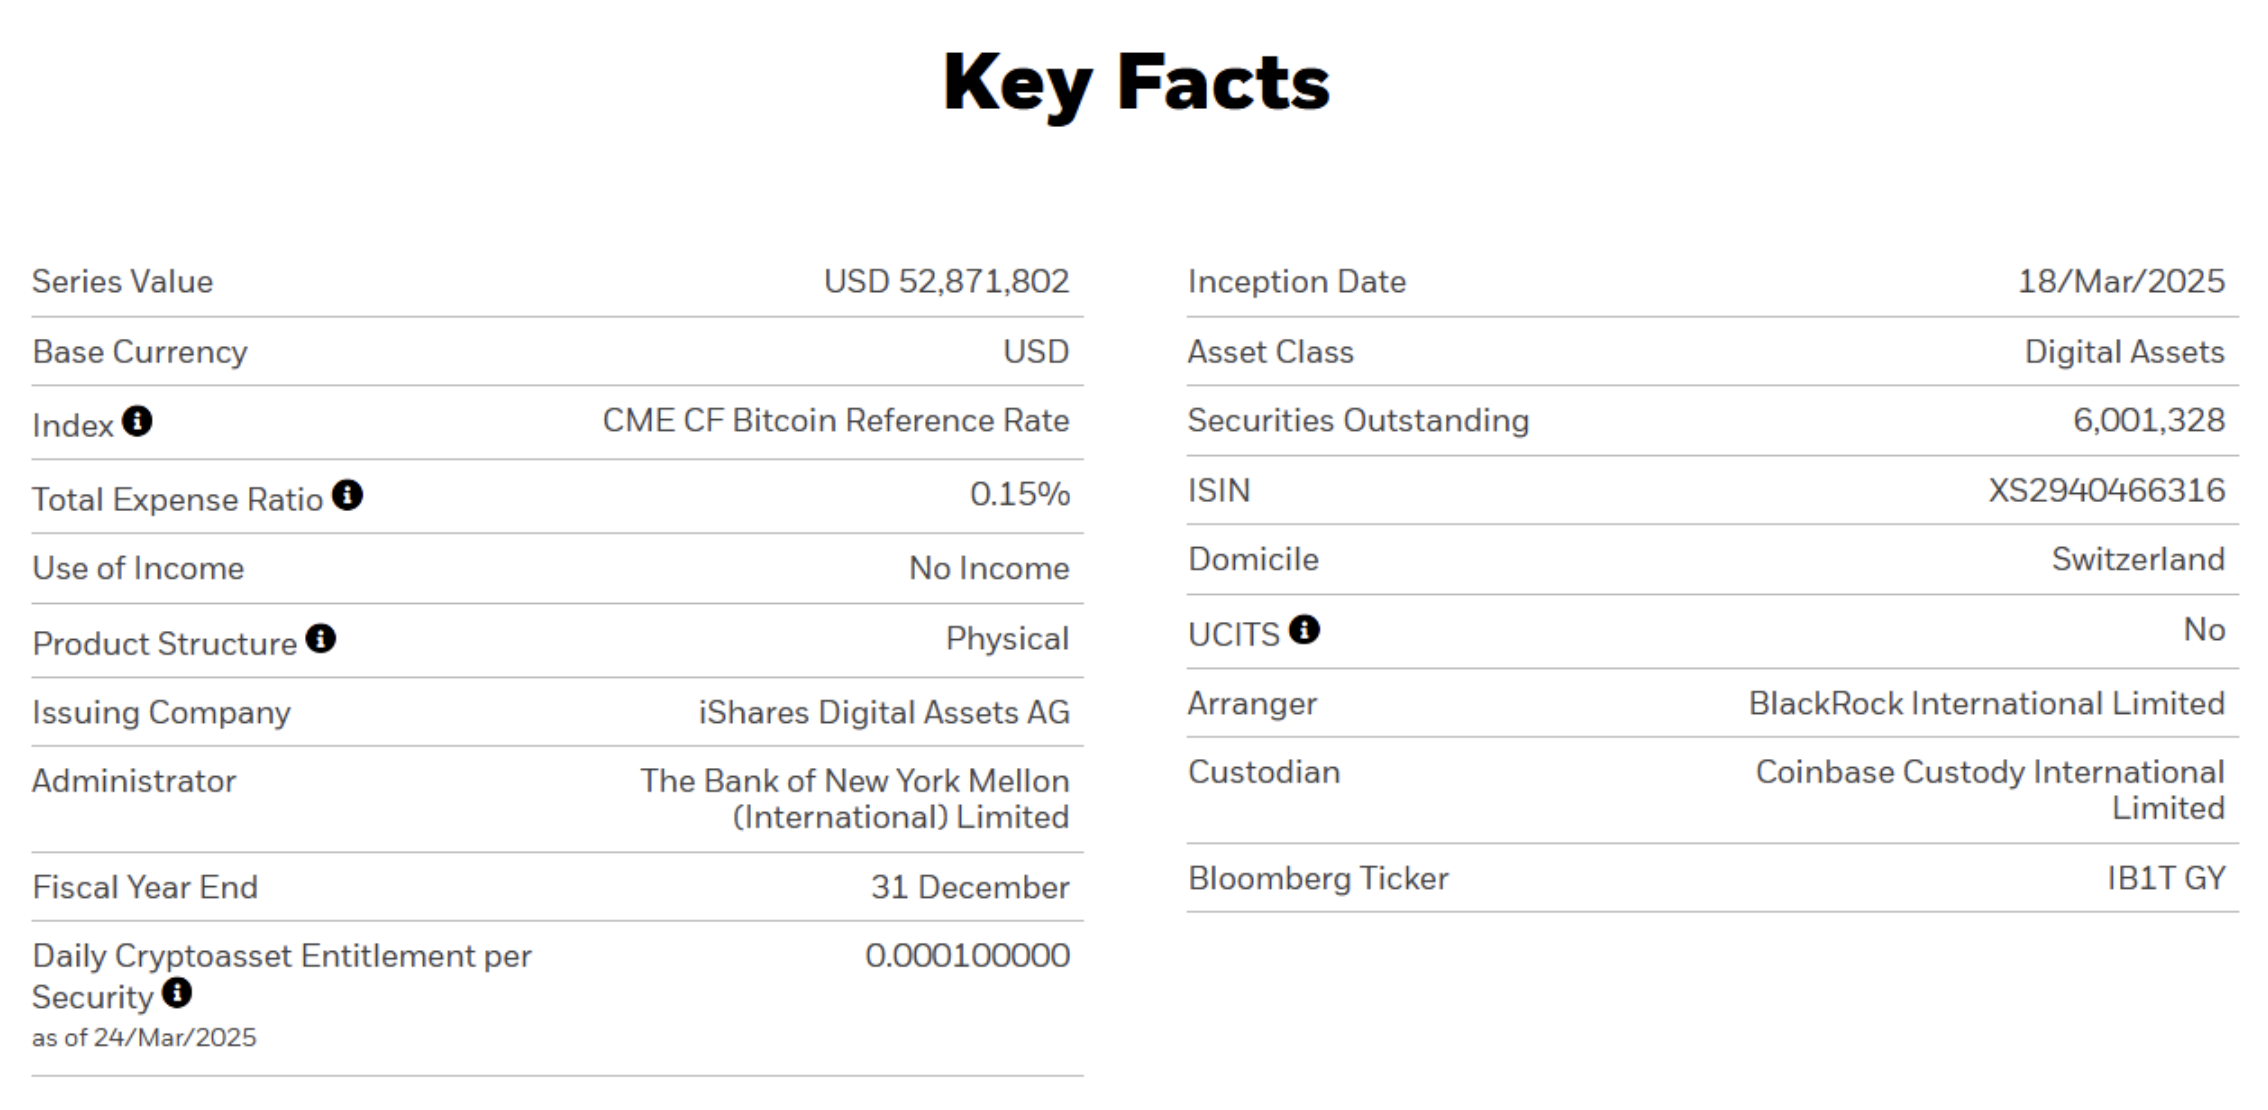The height and width of the screenshot is (1110, 2268).
Task: Click the Securities Outstanding figure 6,001,328
Action: [x=2148, y=421]
